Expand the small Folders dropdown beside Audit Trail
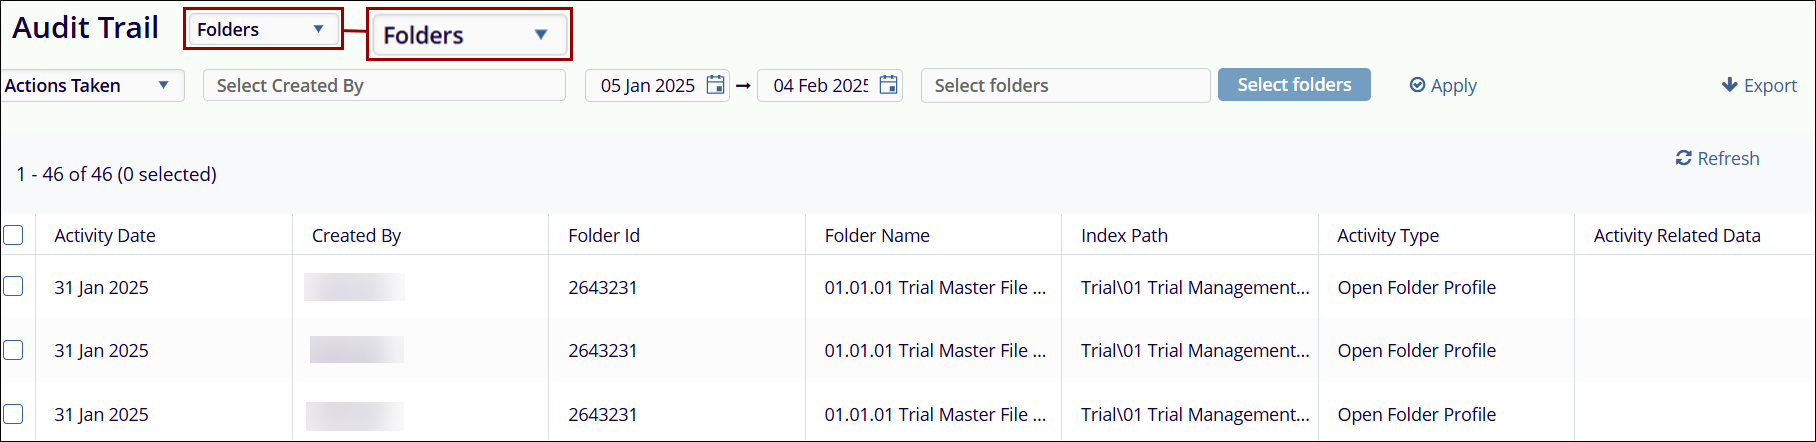Screen dimensions: 1816x442 (318, 29)
